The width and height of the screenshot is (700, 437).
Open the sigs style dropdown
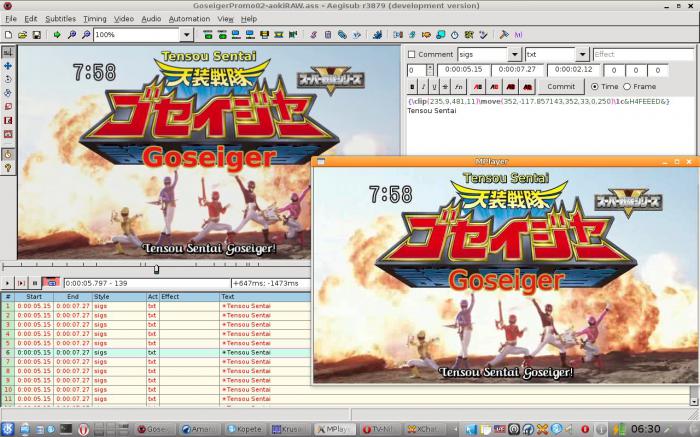coord(515,54)
